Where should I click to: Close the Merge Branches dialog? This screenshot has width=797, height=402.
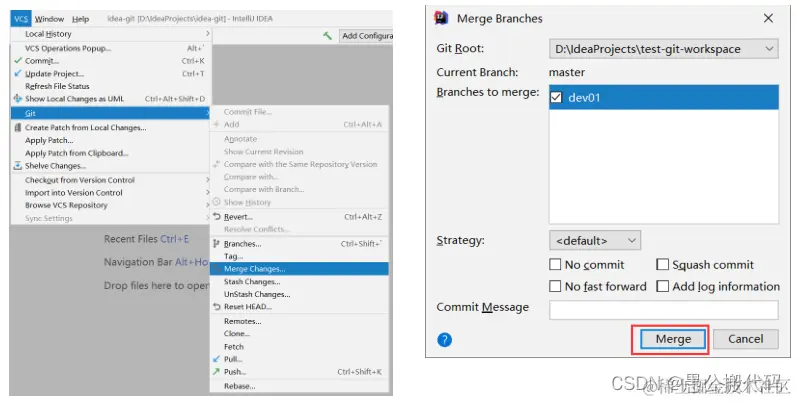click(768, 18)
